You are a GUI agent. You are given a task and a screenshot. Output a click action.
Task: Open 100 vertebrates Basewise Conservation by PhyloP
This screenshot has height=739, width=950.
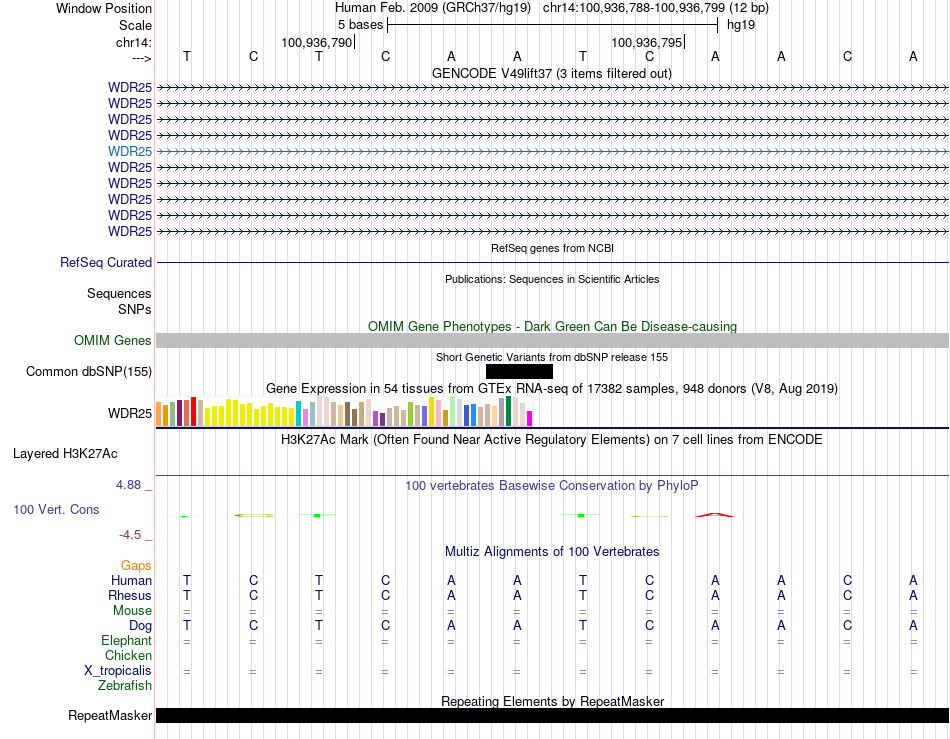coord(551,485)
